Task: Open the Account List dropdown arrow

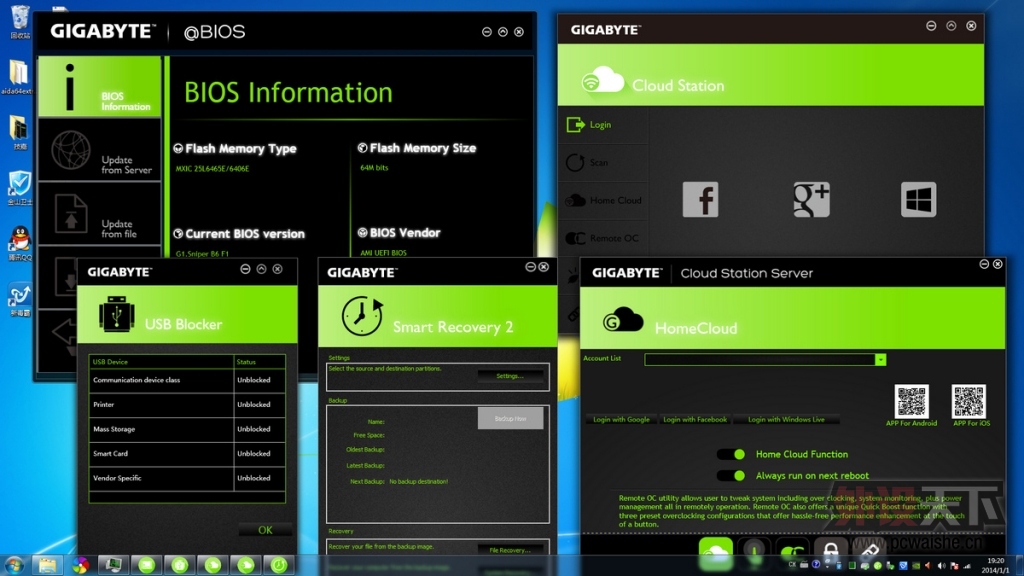Action: [x=880, y=360]
